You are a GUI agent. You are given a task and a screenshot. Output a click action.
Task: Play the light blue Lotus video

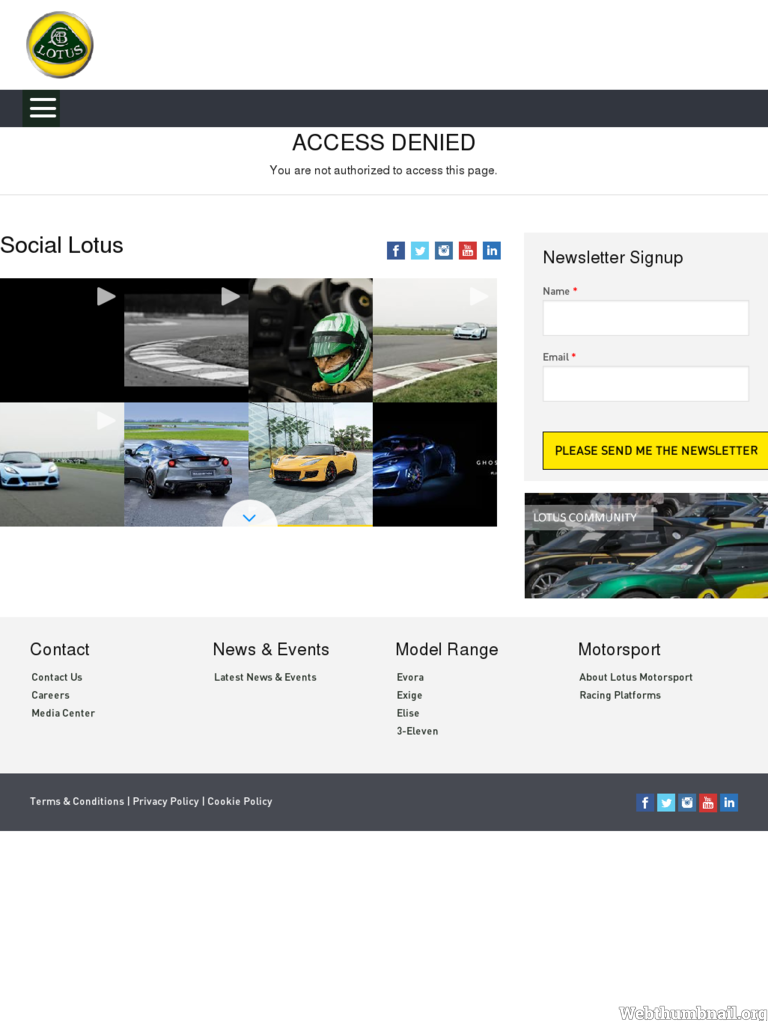(62, 464)
